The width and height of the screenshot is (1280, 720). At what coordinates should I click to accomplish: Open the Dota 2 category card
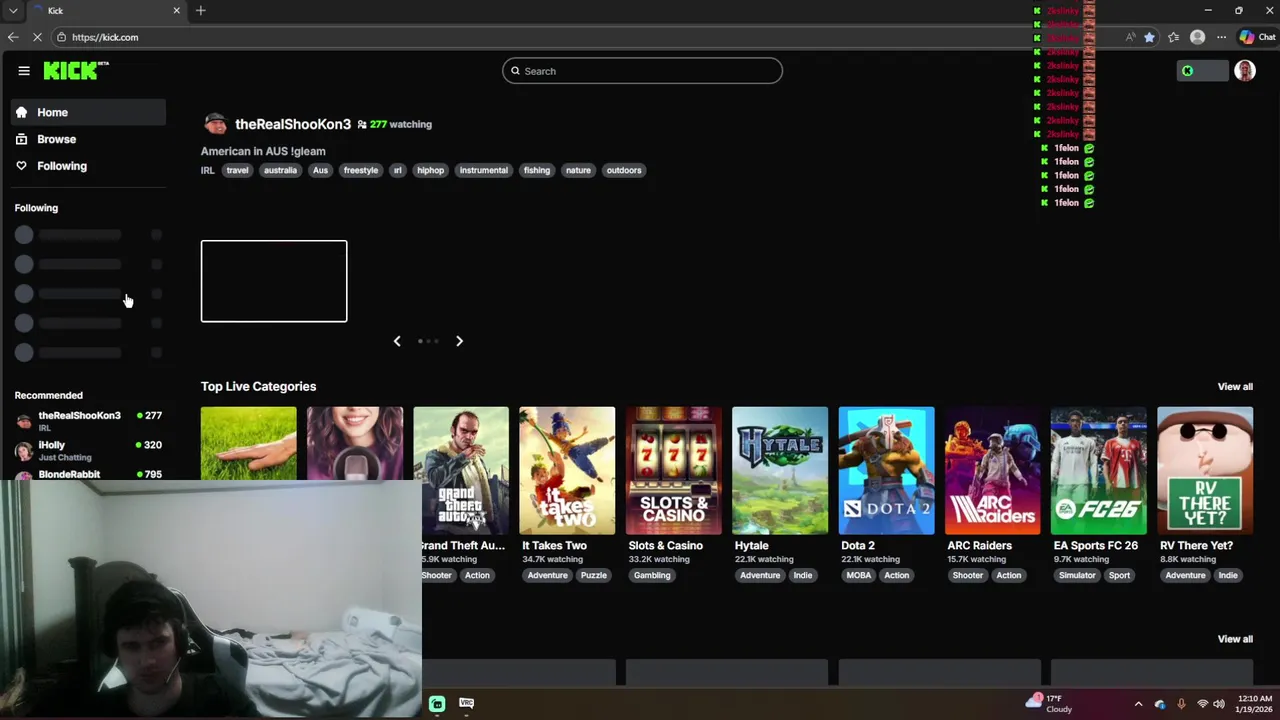click(x=886, y=471)
